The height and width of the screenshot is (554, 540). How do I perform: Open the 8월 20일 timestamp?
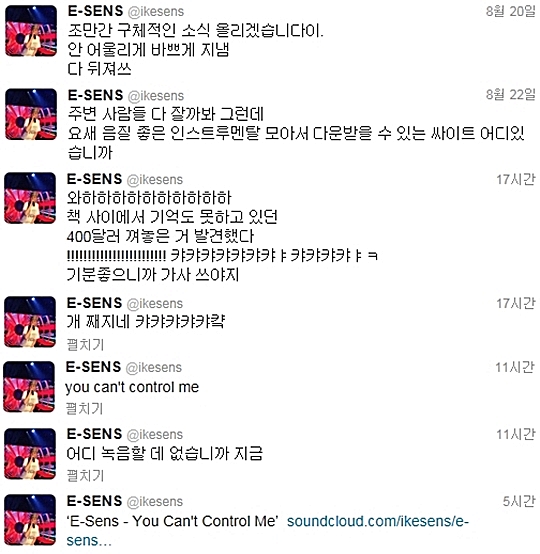tap(510, 11)
